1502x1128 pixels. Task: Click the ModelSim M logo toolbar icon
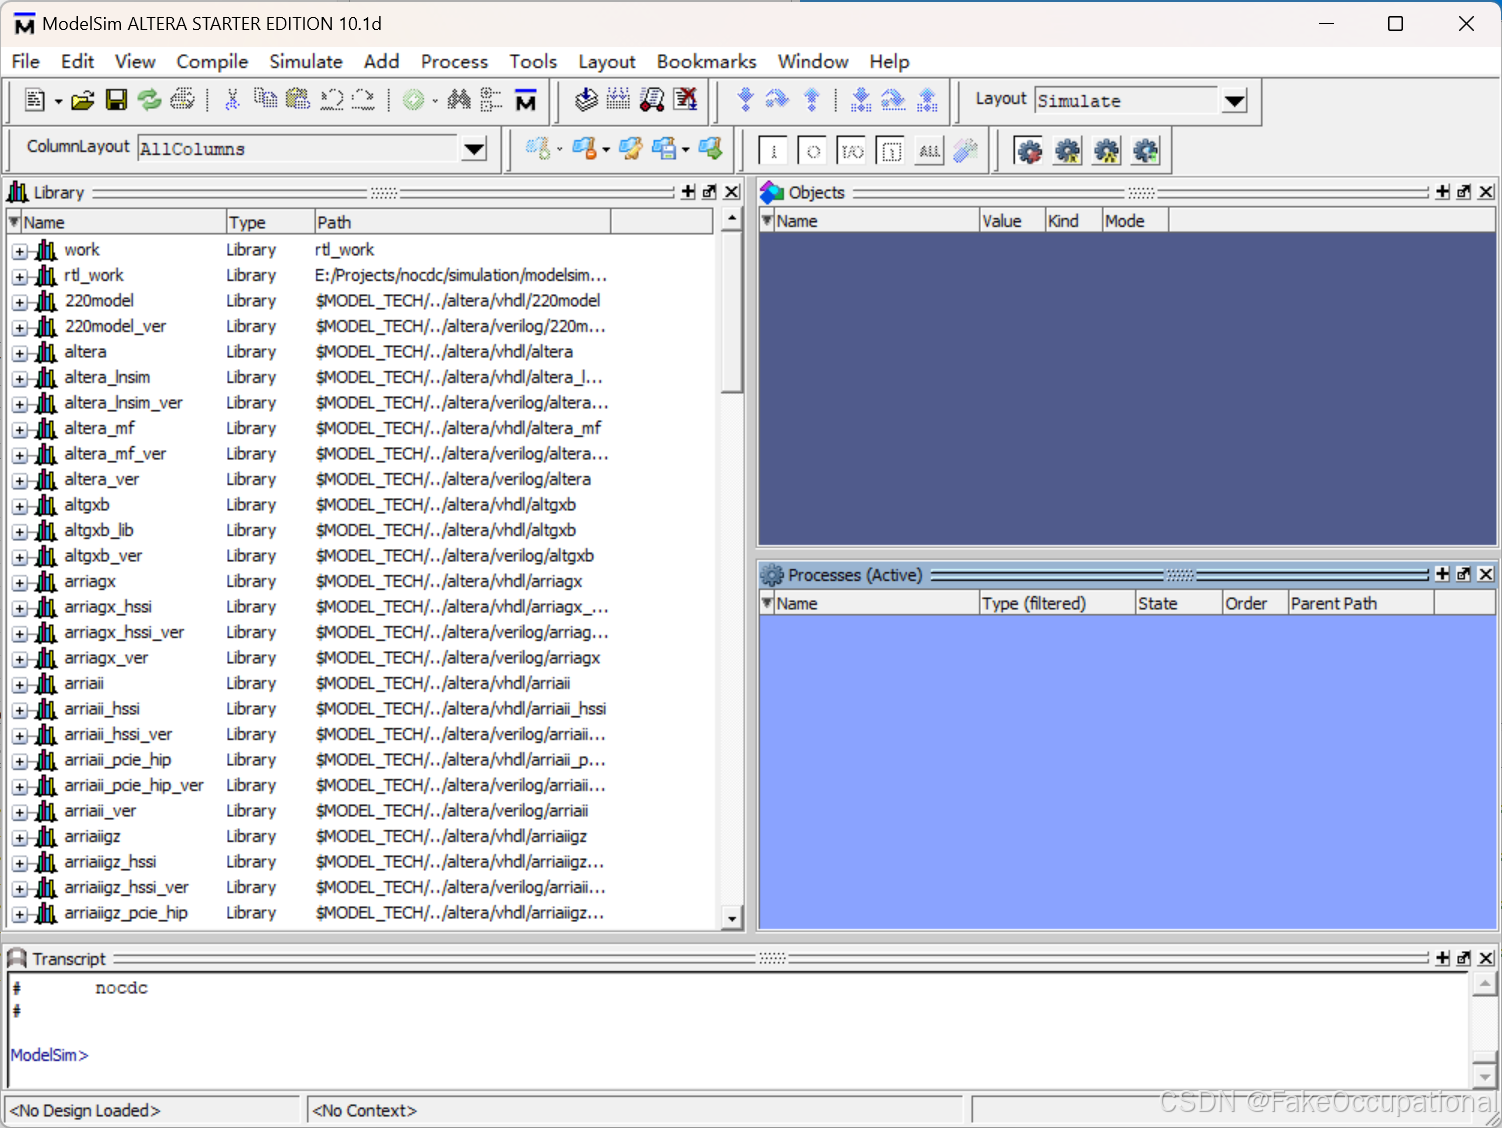pos(525,100)
